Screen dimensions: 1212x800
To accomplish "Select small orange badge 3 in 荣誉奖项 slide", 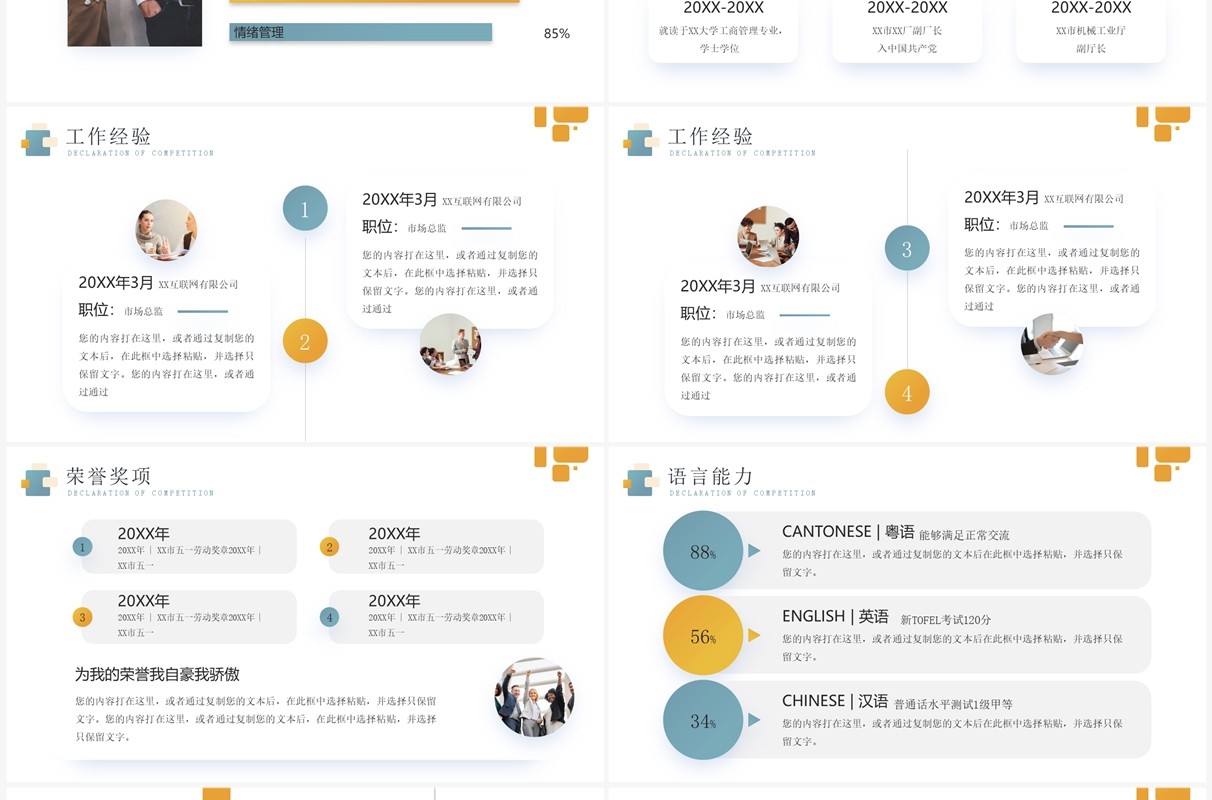I will coord(82,617).
